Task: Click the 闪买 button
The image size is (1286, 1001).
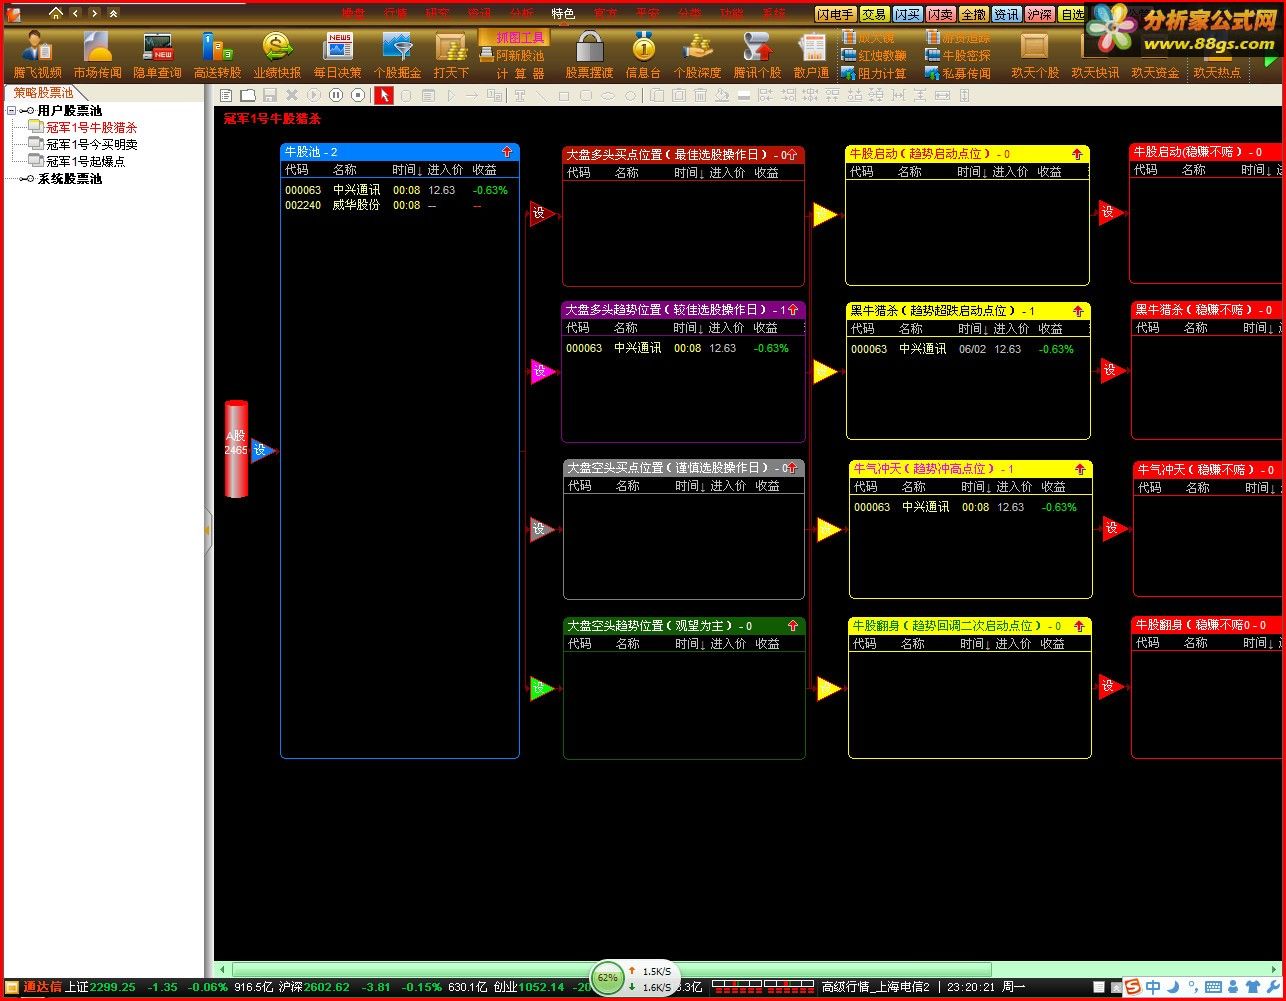Action: (907, 15)
